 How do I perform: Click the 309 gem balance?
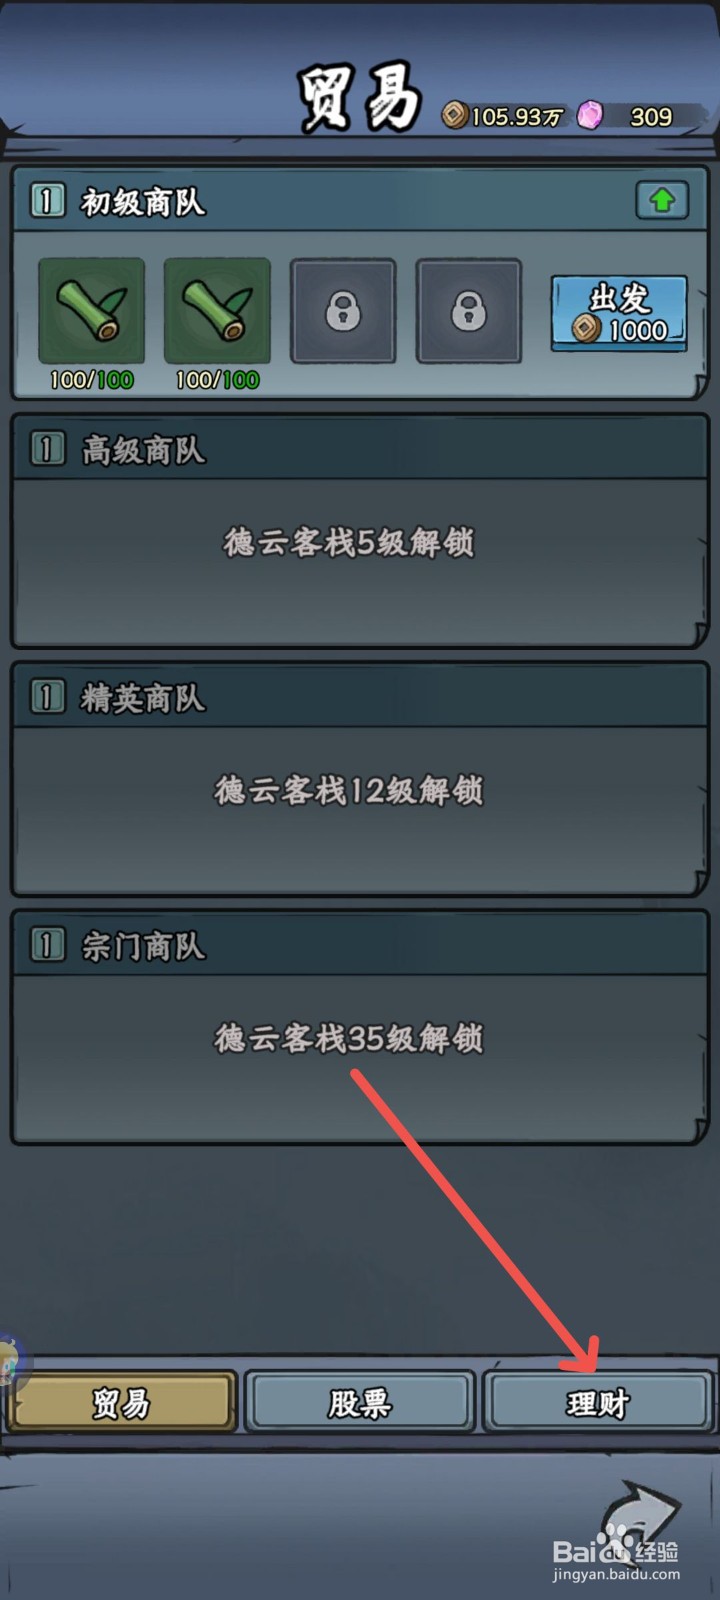651,117
